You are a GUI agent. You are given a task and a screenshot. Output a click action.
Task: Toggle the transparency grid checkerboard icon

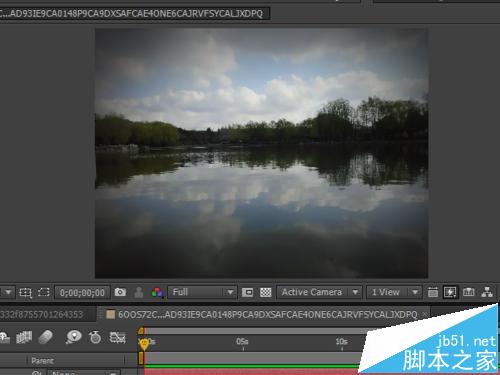click(x=266, y=292)
